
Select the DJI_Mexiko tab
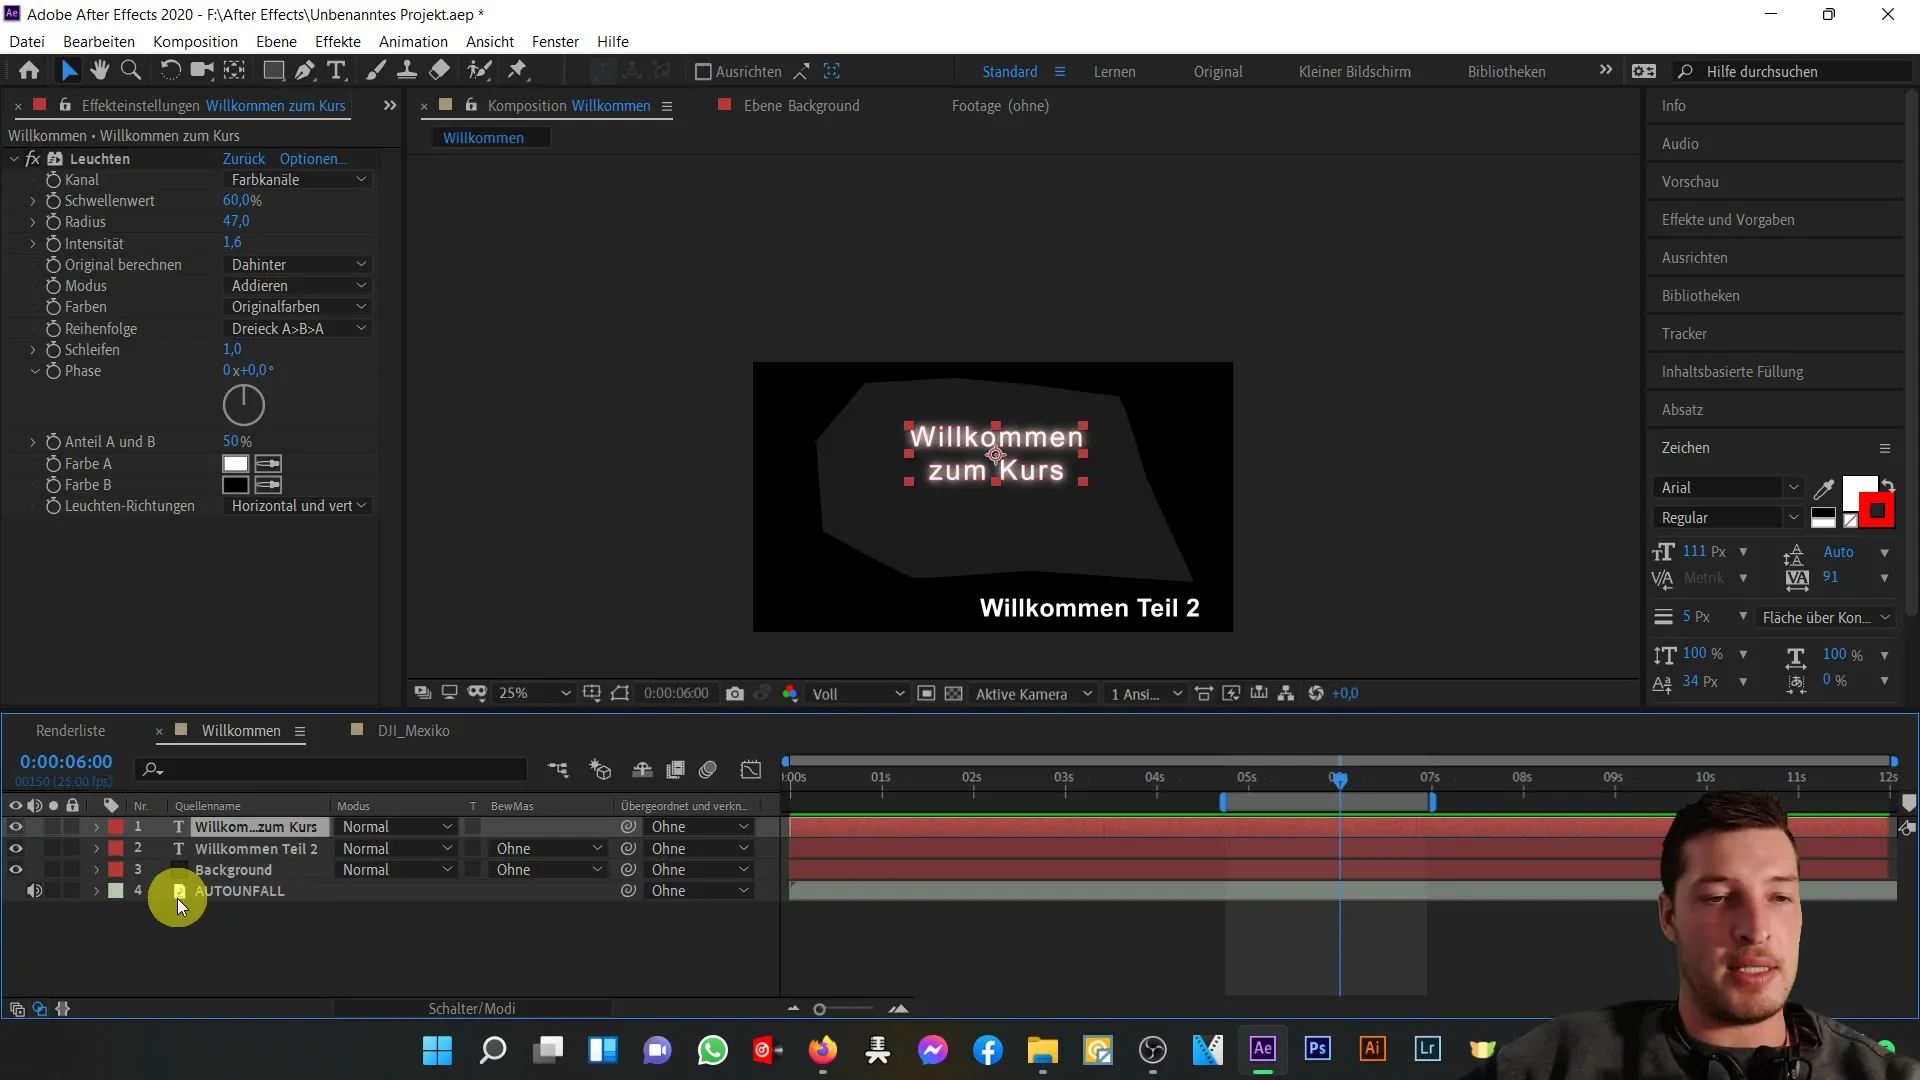[413, 731]
